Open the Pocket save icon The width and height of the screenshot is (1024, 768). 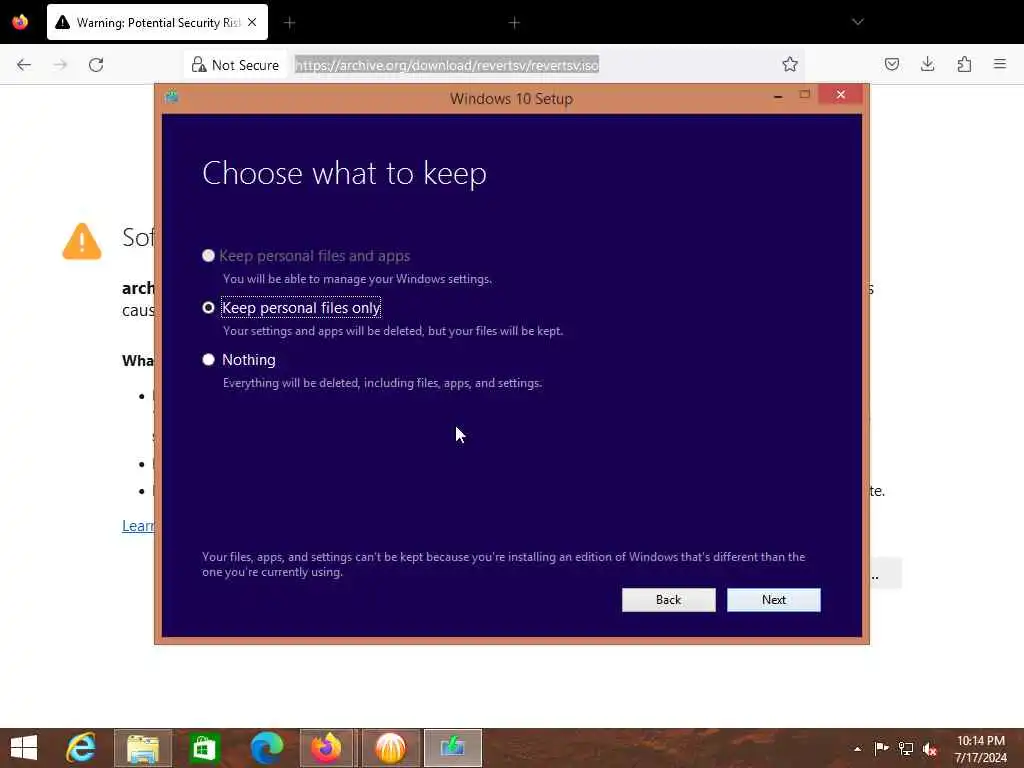[x=891, y=64]
